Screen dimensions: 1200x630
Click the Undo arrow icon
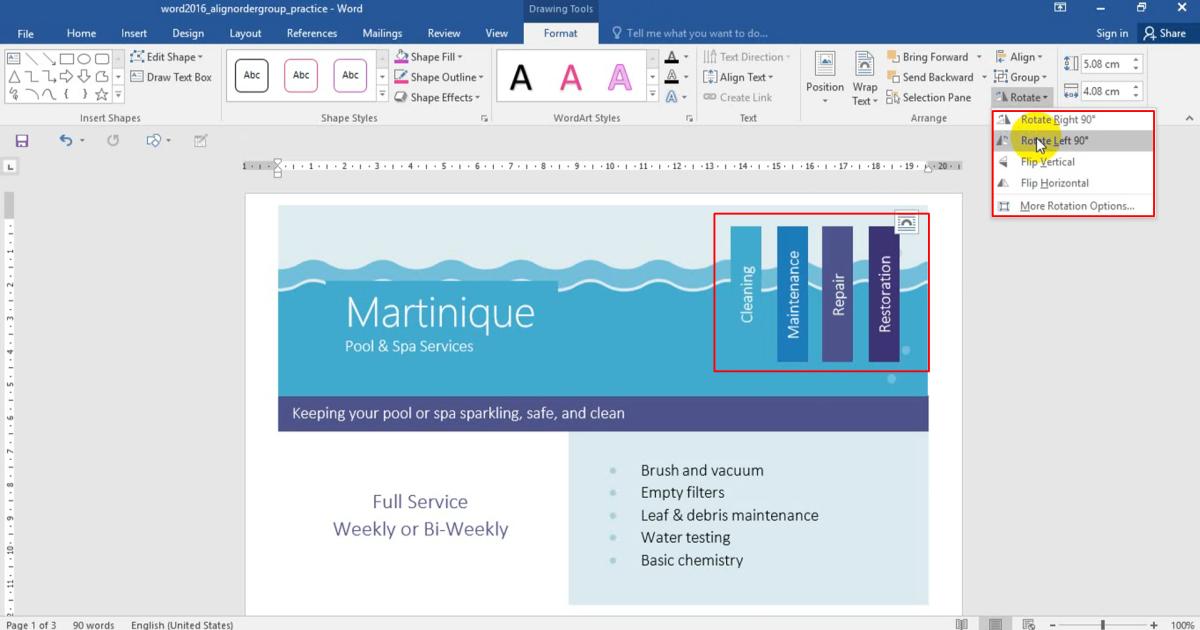(x=66, y=141)
